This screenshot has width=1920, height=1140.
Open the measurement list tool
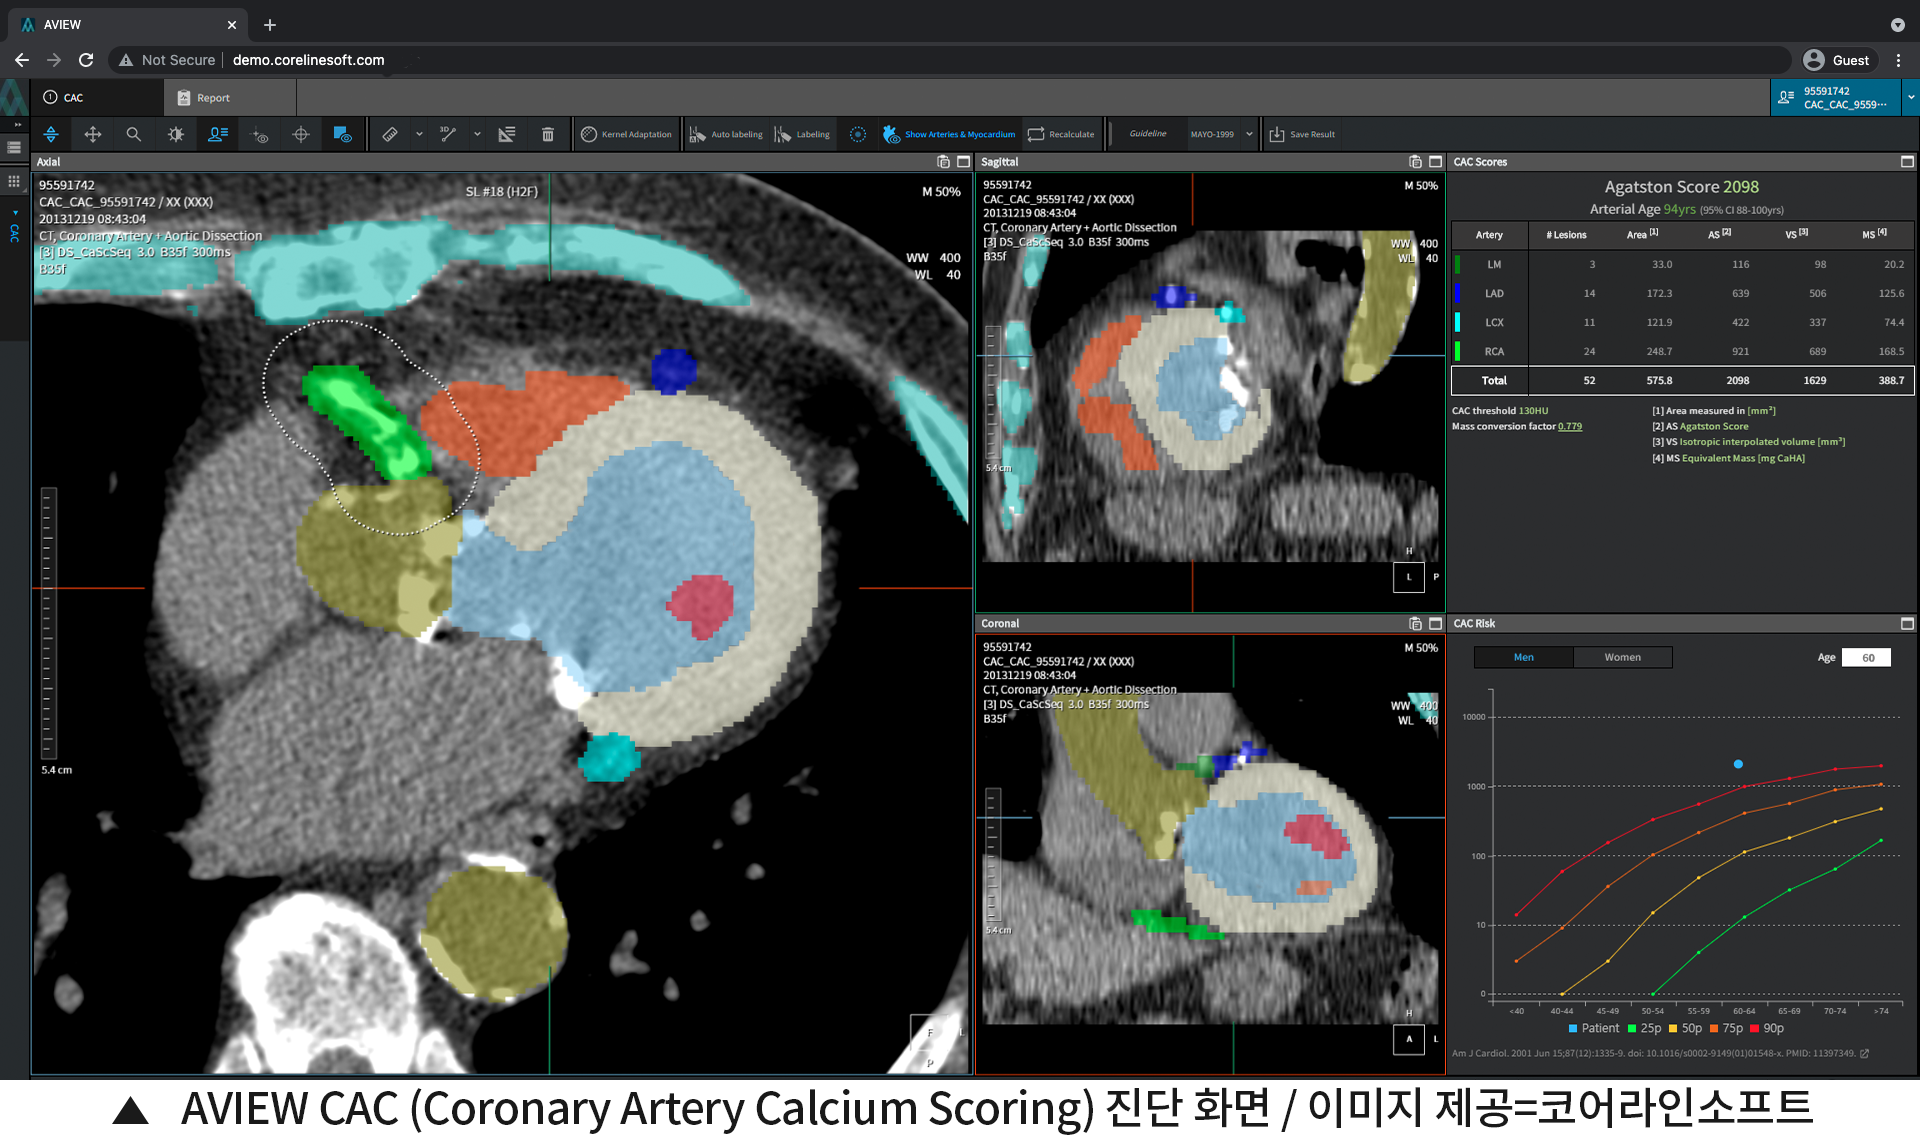(x=507, y=134)
